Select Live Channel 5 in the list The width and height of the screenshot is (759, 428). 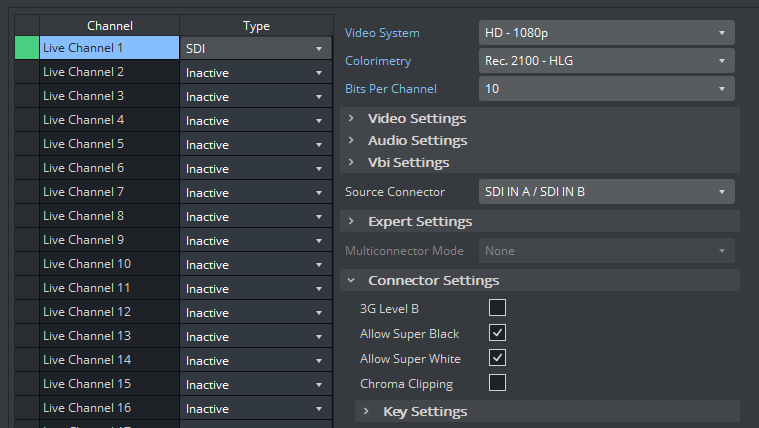point(108,144)
